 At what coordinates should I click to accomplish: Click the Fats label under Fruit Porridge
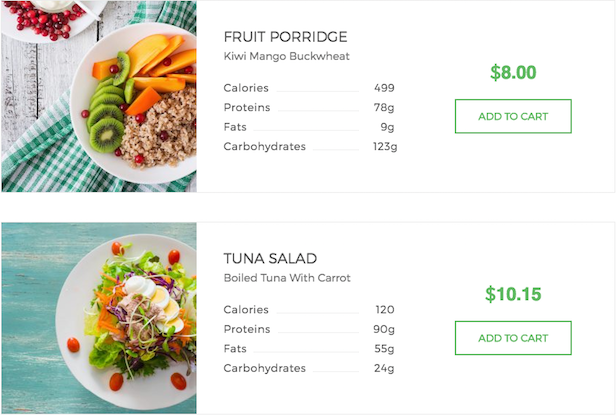click(x=235, y=127)
